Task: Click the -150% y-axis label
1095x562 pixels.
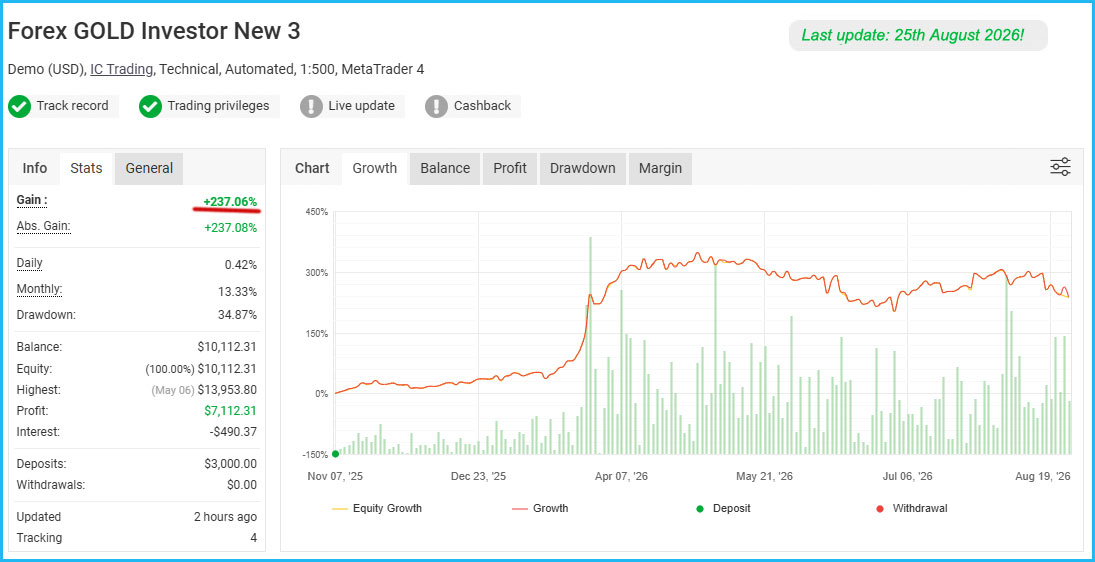Action: pyautogui.click(x=316, y=455)
